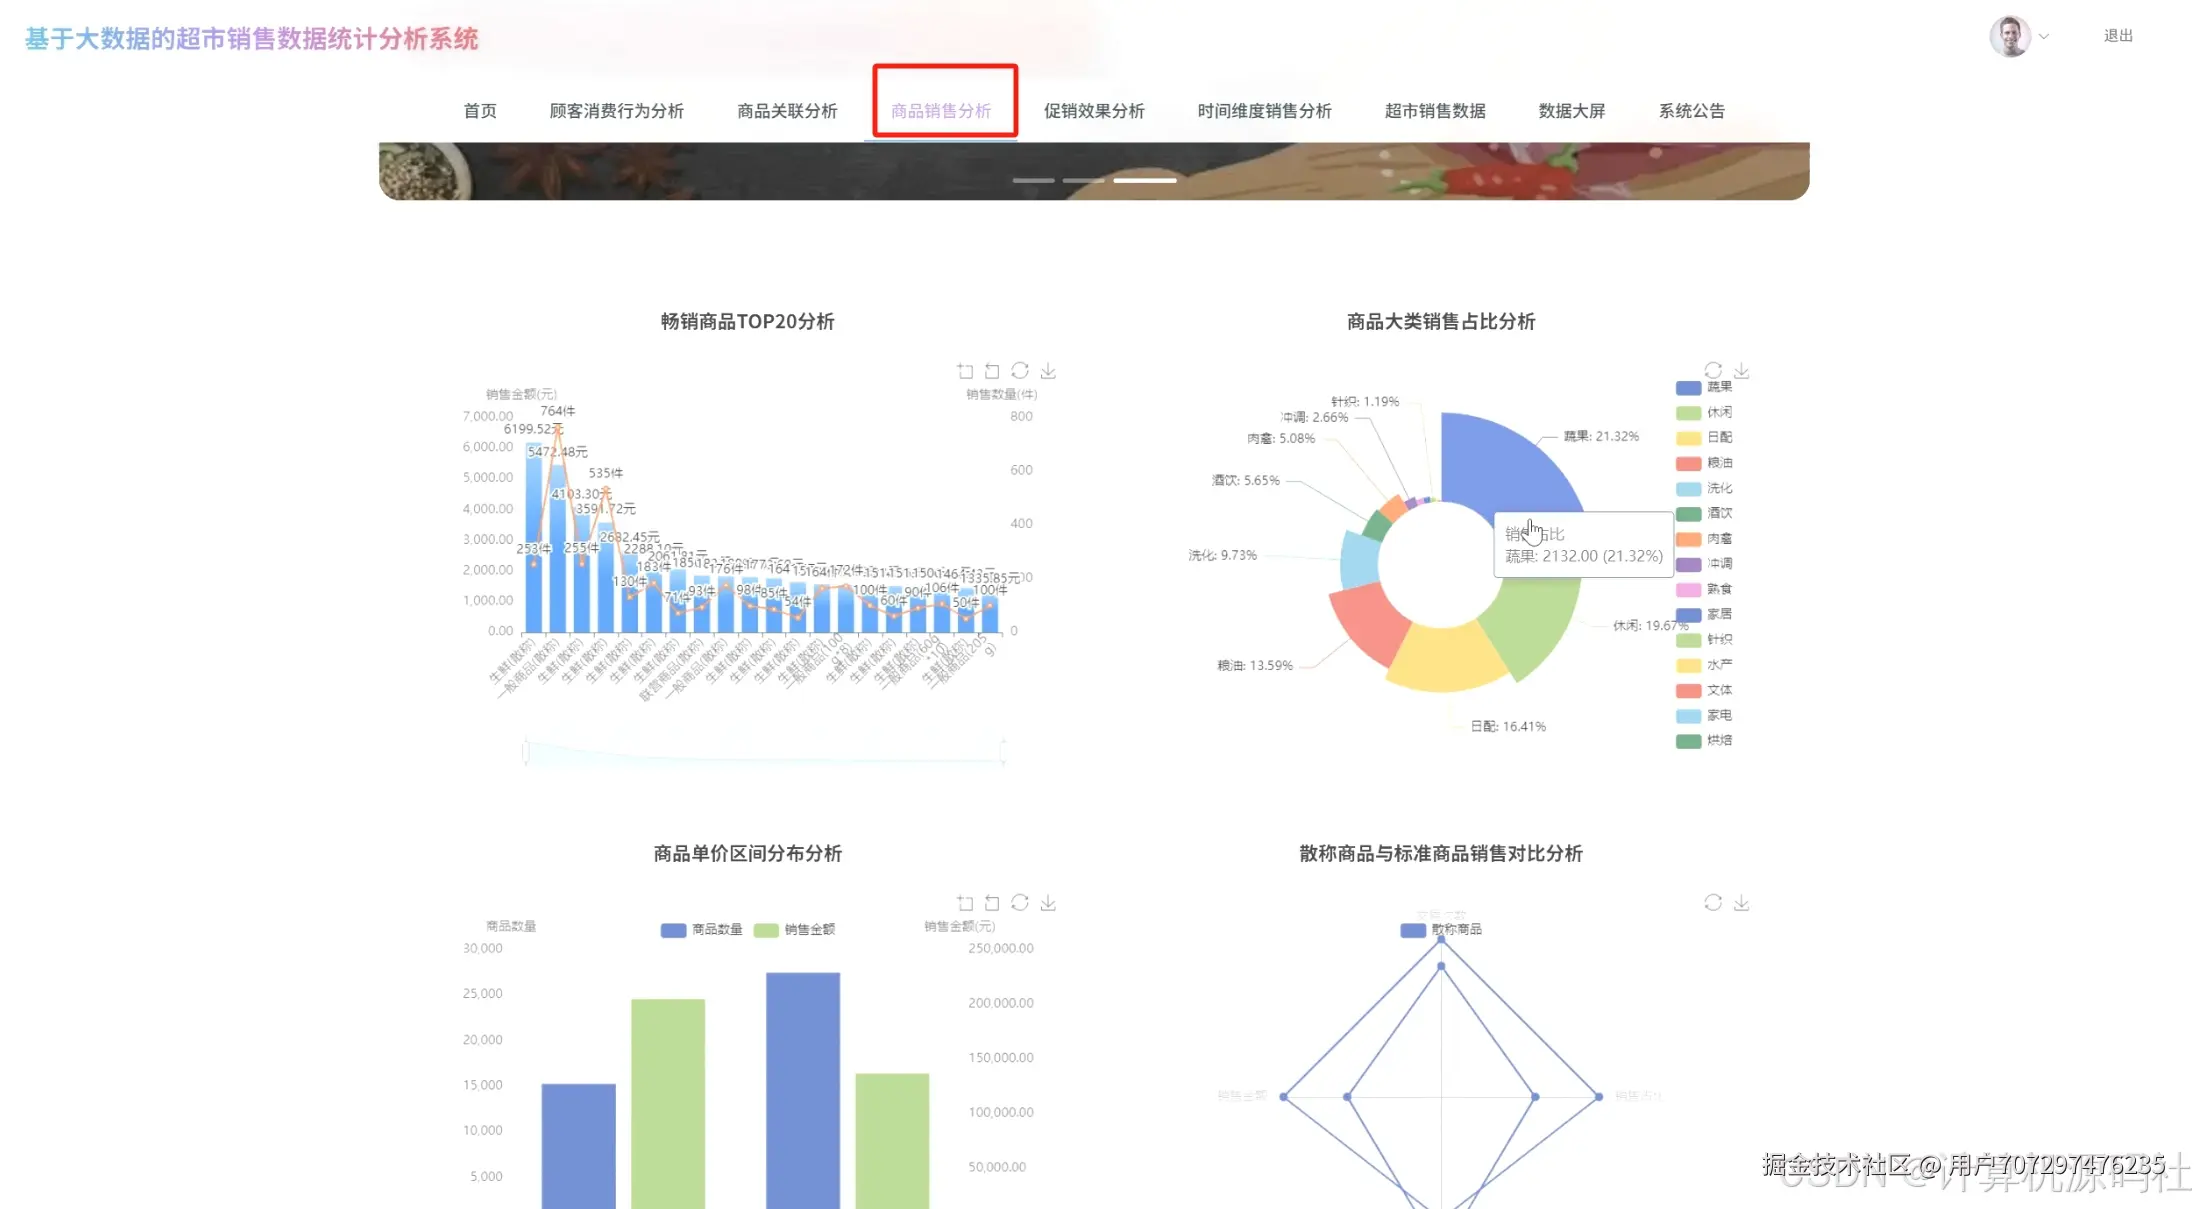Click 酒饮: 5.65% pie label
The height and width of the screenshot is (1209, 2196).
point(1245,481)
